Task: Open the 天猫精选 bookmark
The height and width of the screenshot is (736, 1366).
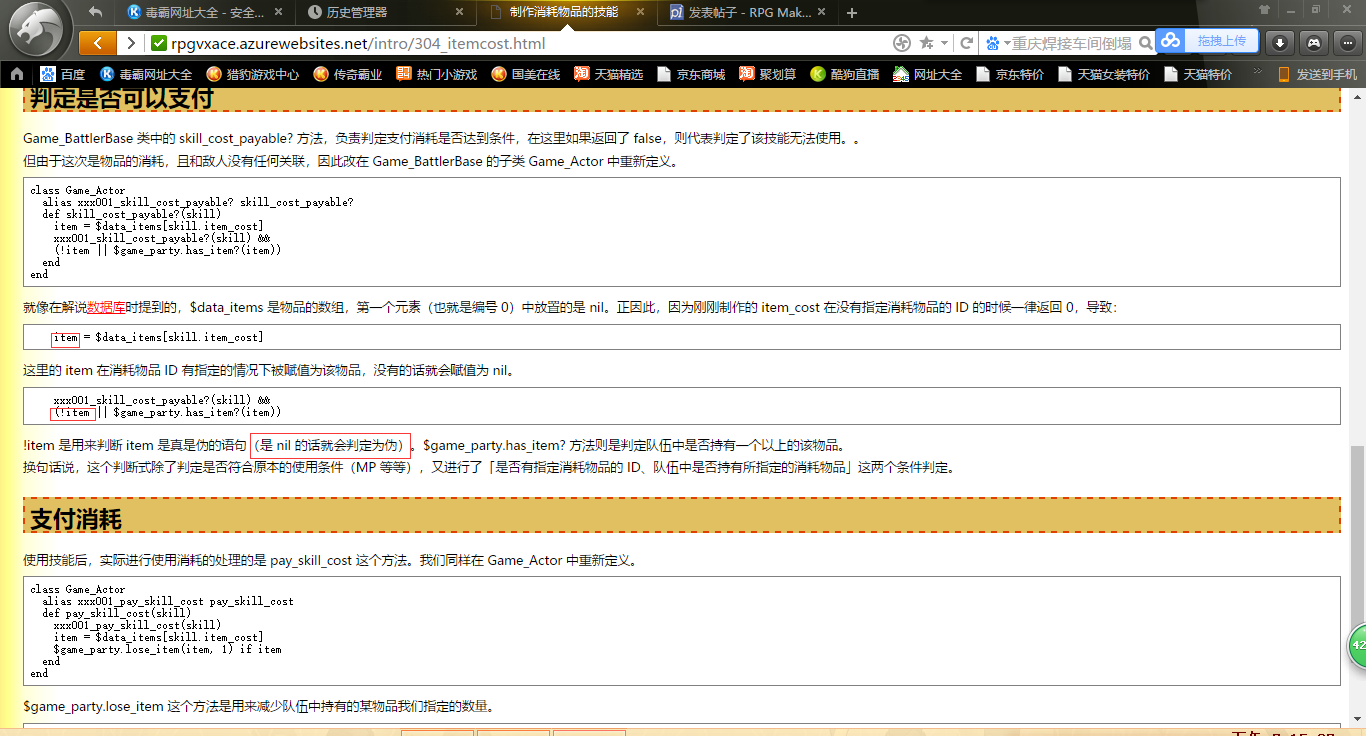Action: (608, 74)
